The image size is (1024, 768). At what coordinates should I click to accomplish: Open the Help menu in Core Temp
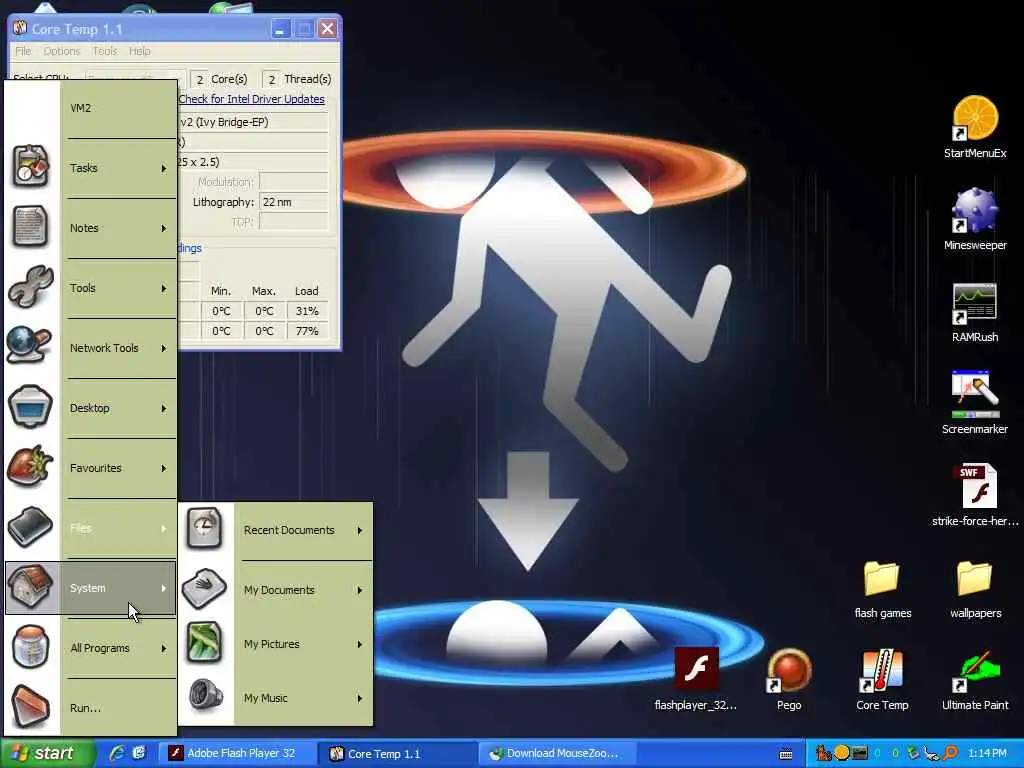coord(139,51)
